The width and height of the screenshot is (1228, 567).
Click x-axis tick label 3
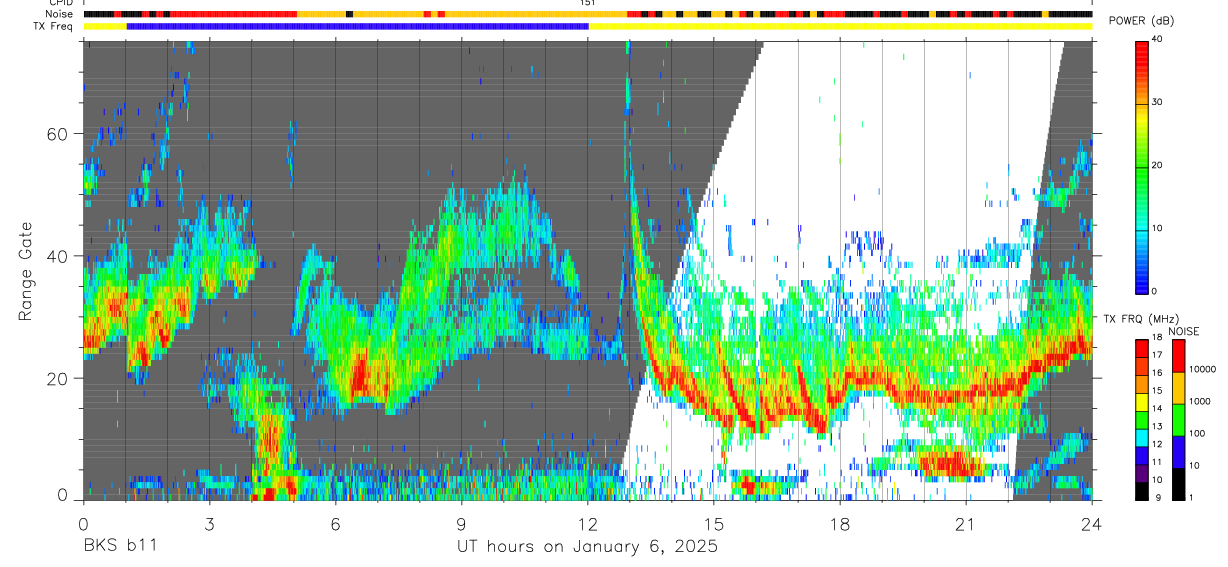[x=209, y=524]
